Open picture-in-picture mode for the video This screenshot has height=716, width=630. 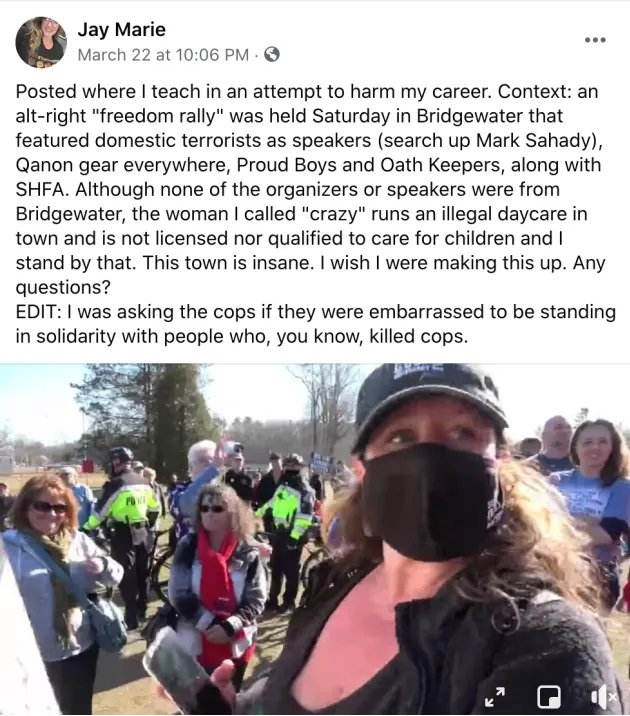click(x=549, y=696)
